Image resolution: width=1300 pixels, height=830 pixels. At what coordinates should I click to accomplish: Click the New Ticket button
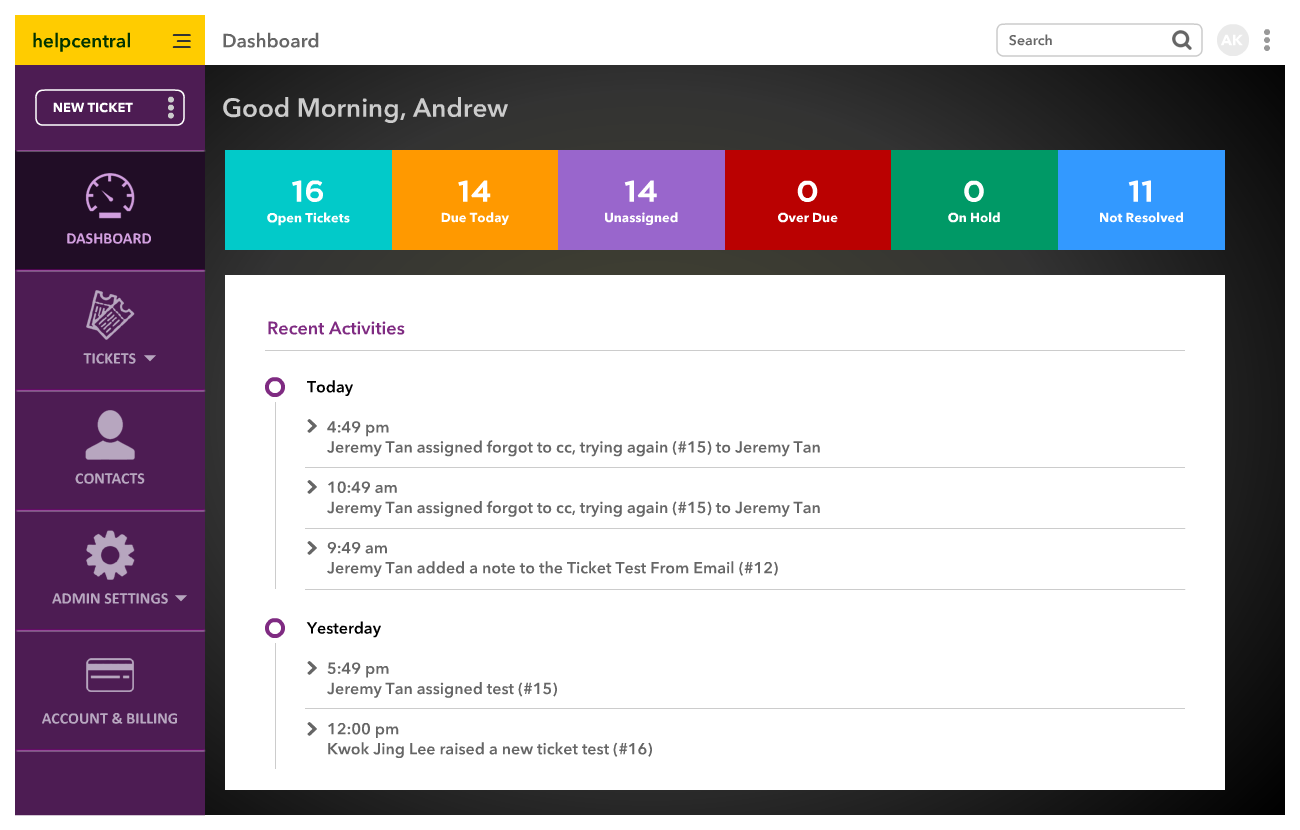[110, 108]
